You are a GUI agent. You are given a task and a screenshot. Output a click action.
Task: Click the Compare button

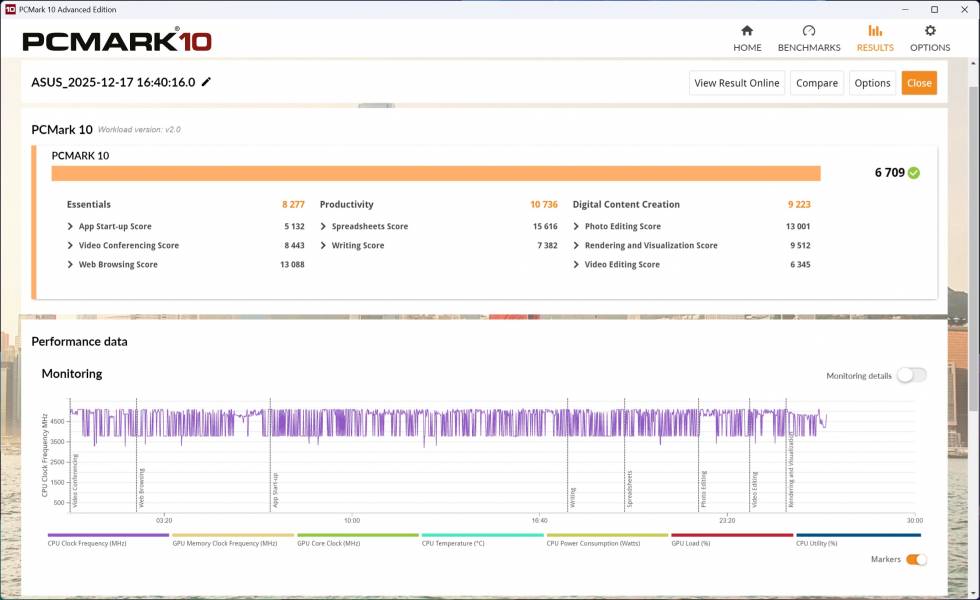[816, 83]
